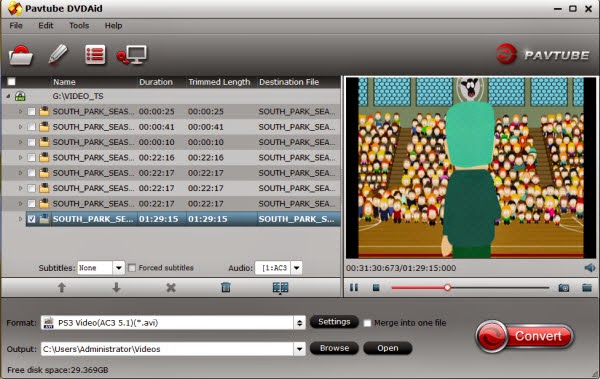Pause the preview playback
Viewport: 600px width, 379px height.
coord(354,288)
